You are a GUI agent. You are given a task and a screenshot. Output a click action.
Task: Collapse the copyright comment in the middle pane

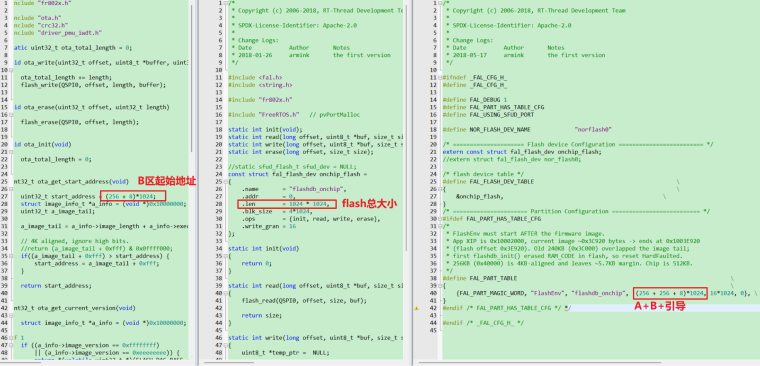coord(225,3)
